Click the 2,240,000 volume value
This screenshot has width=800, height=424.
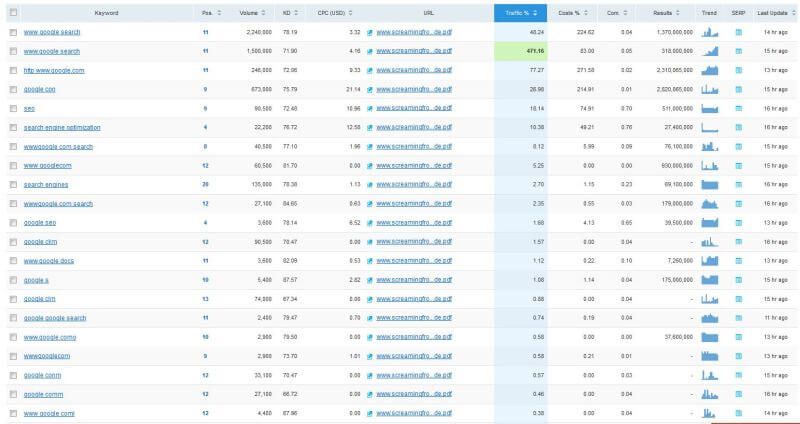click(x=259, y=32)
